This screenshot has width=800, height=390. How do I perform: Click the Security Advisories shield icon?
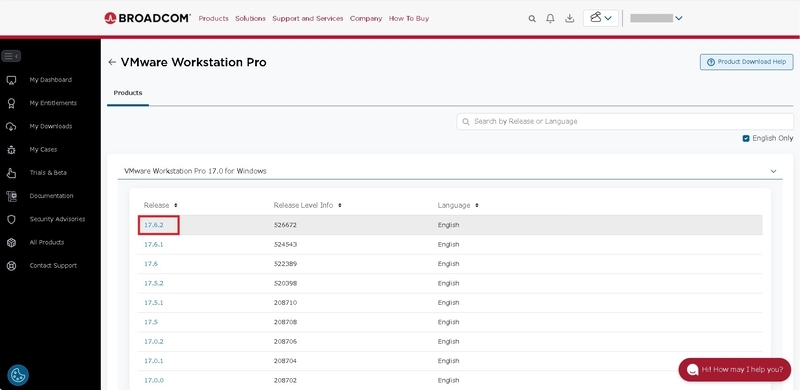11,220
